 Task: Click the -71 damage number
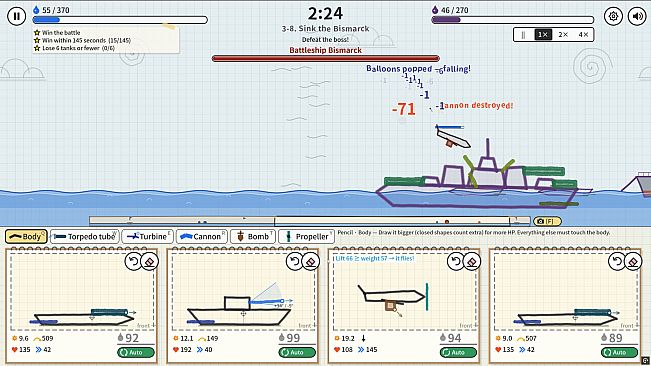click(x=404, y=109)
